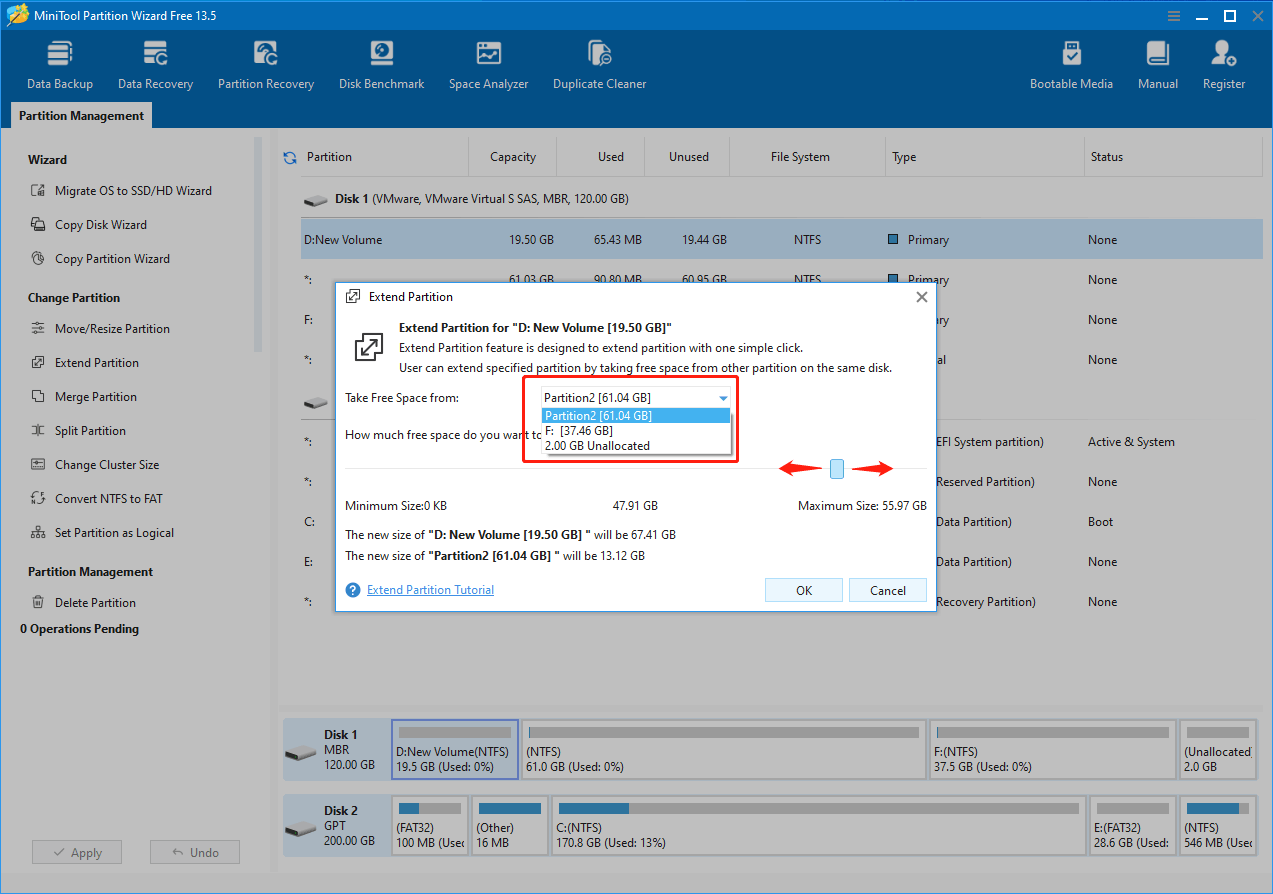The height and width of the screenshot is (894, 1273).
Task: Open the Extend Partition Tutorial link
Action: pos(430,589)
